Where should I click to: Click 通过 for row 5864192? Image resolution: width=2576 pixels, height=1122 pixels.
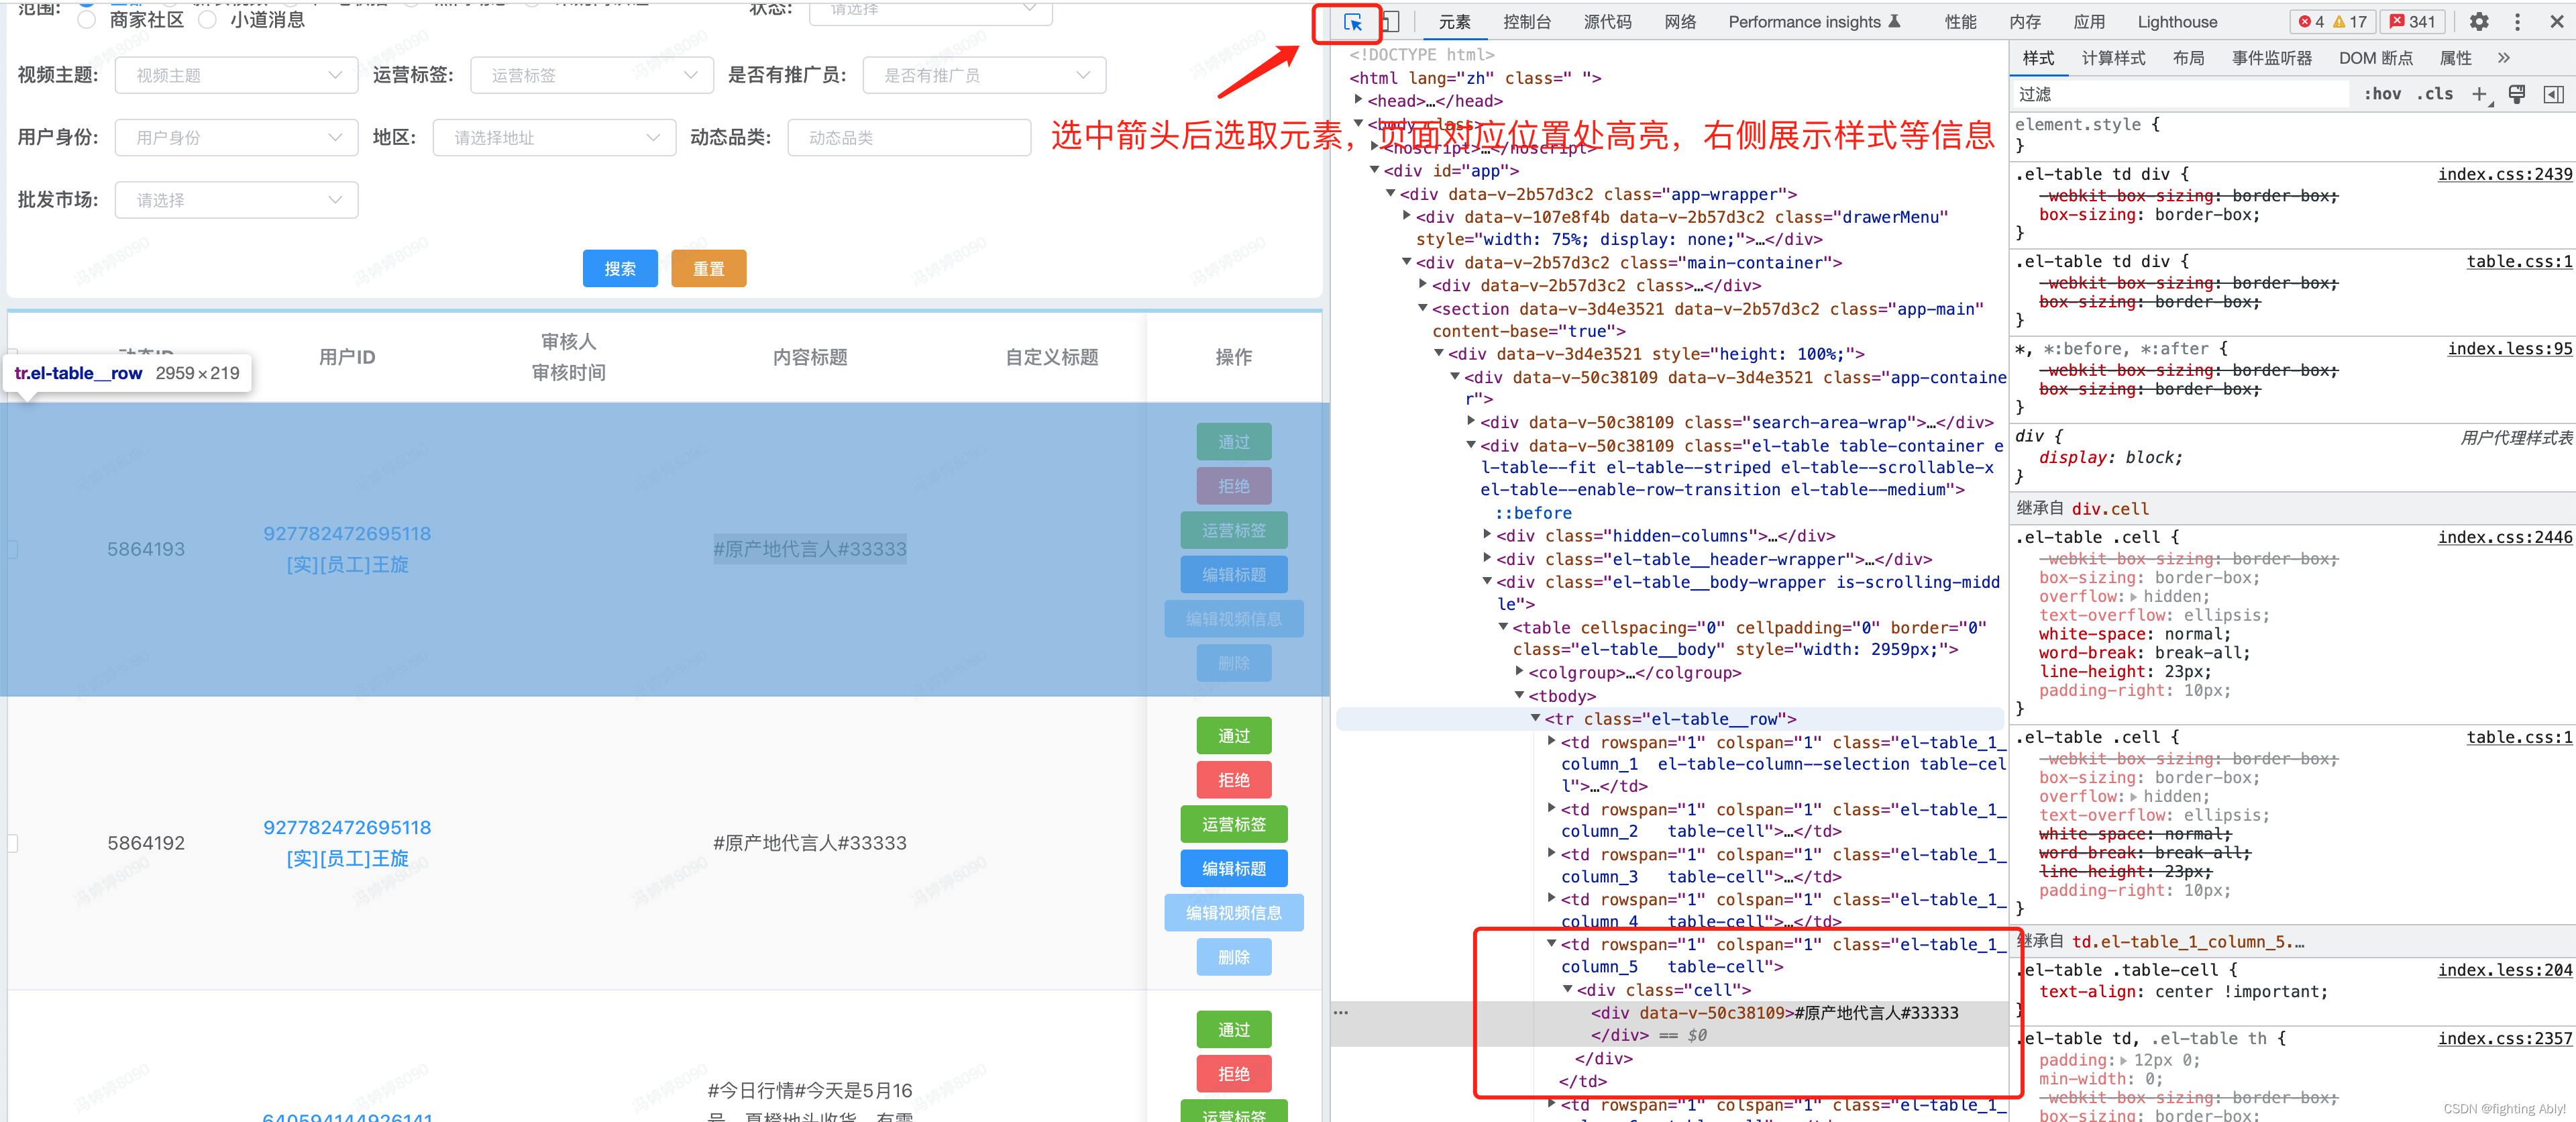[1233, 735]
